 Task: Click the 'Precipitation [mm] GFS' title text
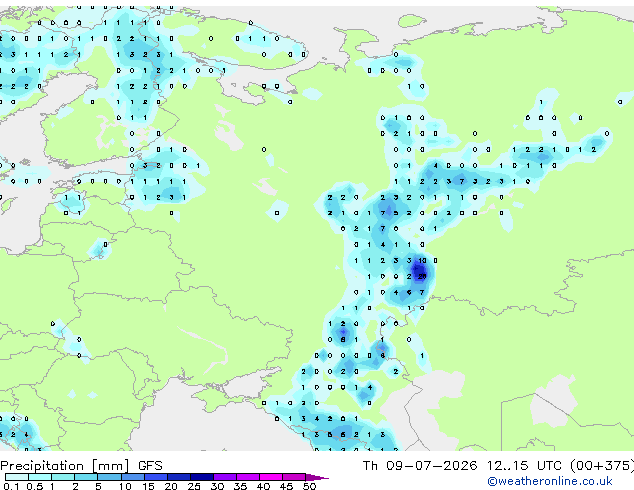tap(81, 466)
